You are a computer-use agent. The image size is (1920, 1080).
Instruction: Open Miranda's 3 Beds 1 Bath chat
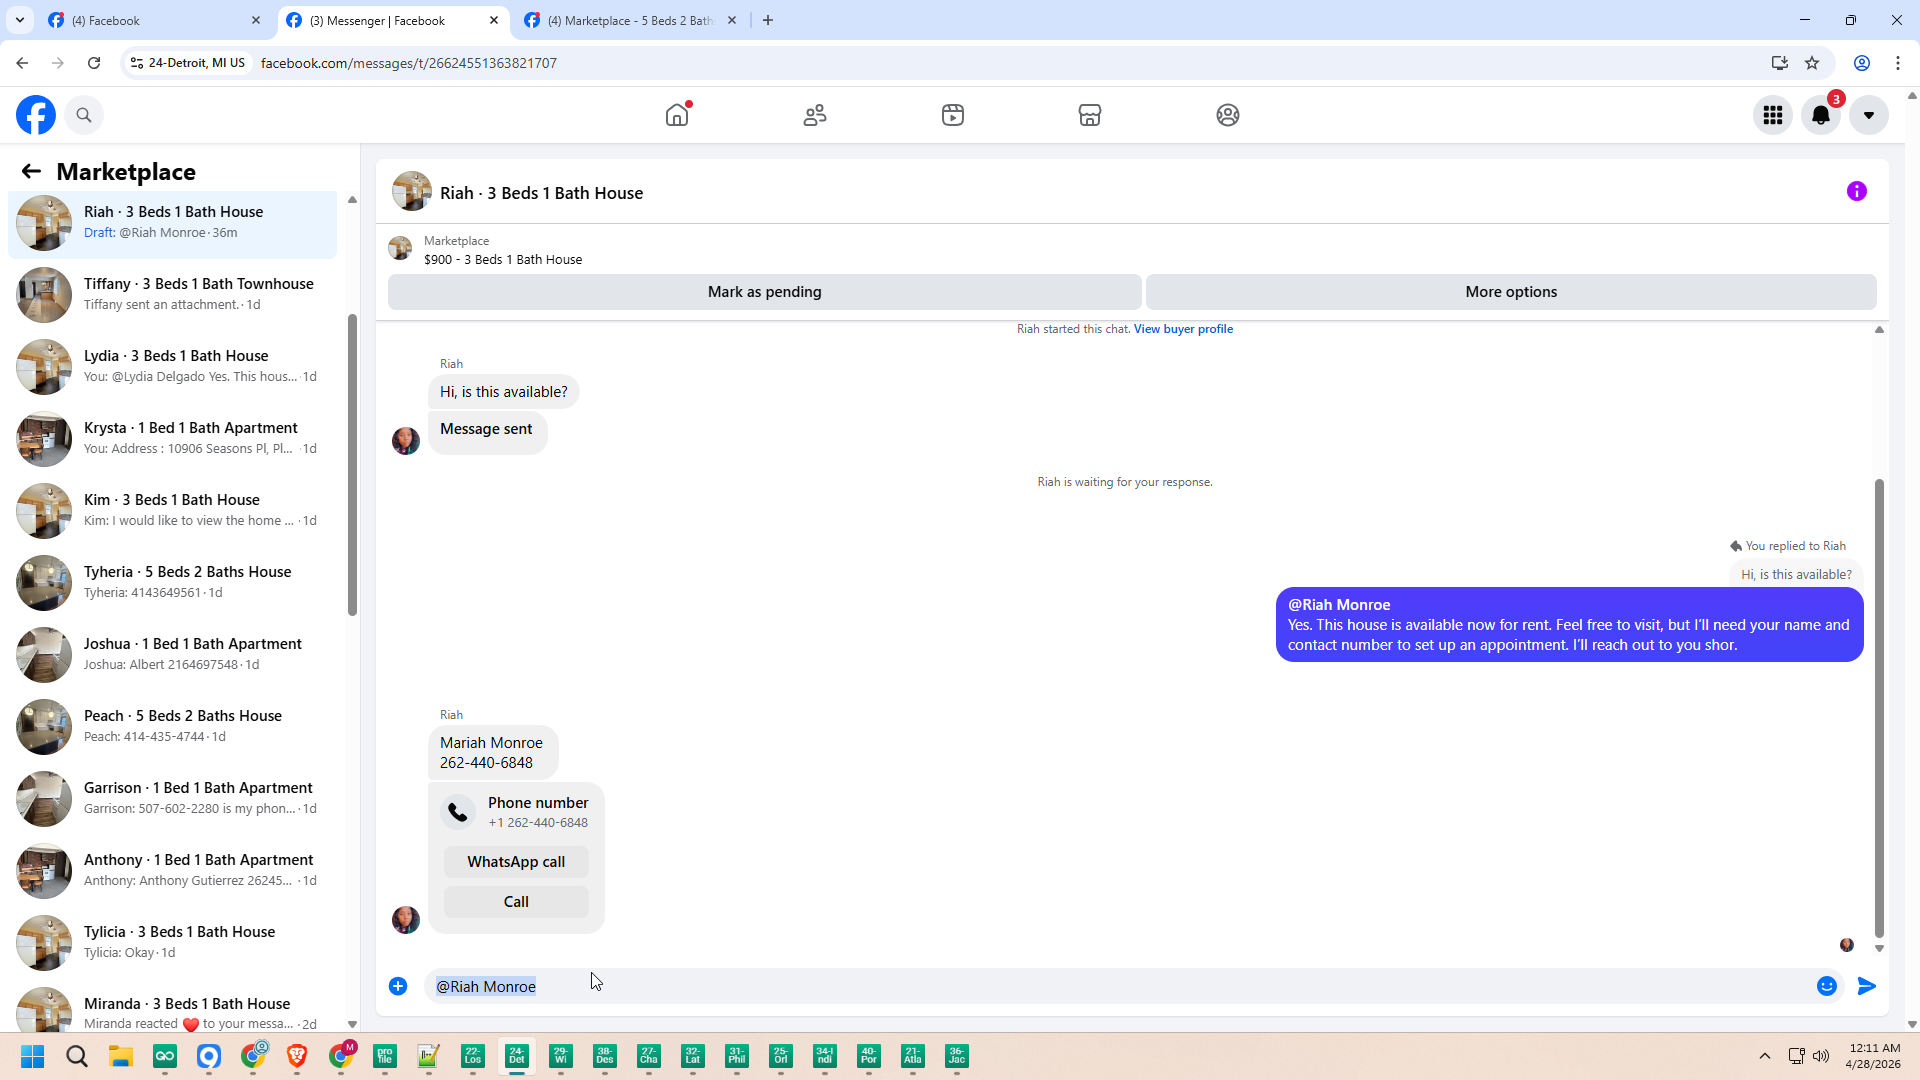(173, 1011)
